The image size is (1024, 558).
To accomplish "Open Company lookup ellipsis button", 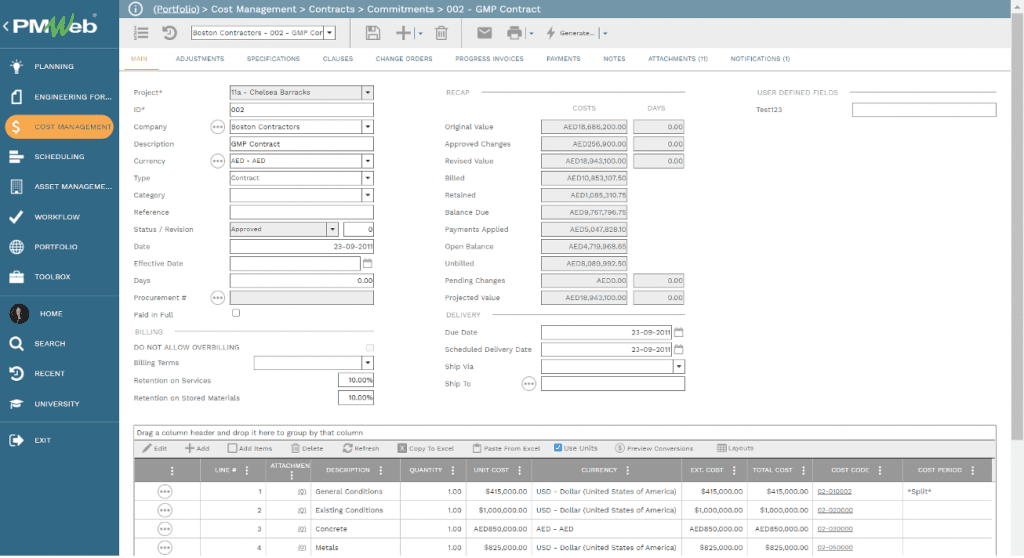I will pyautogui.click(x=217, y=127).
